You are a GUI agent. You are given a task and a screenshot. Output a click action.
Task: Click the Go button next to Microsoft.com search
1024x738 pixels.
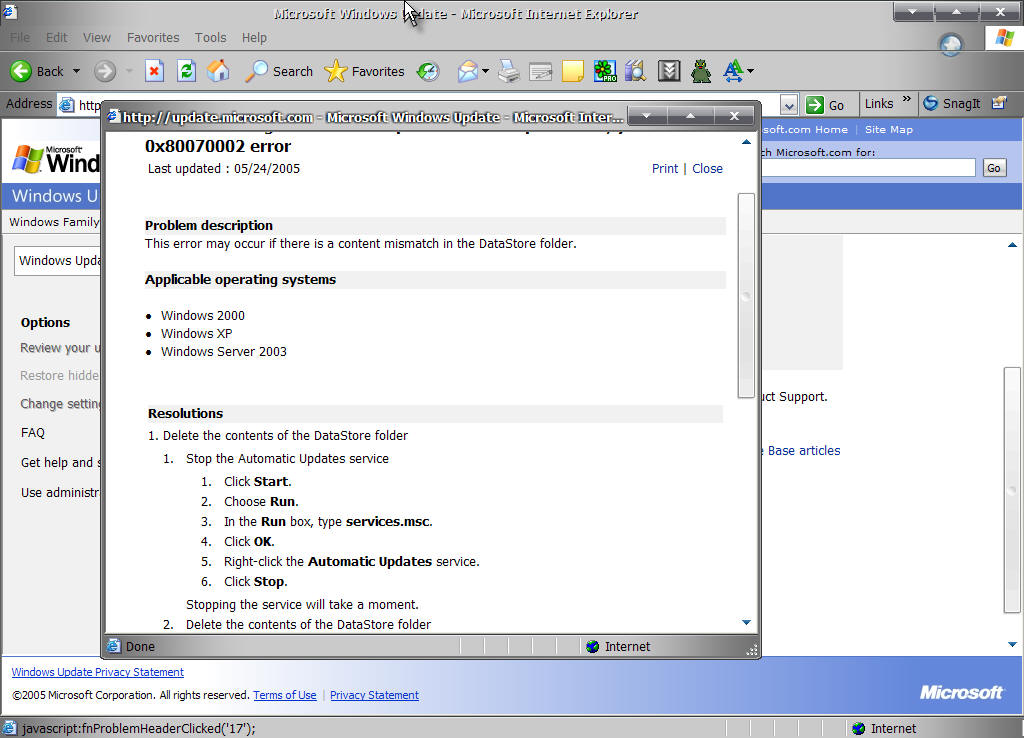[x=994, y=168]
